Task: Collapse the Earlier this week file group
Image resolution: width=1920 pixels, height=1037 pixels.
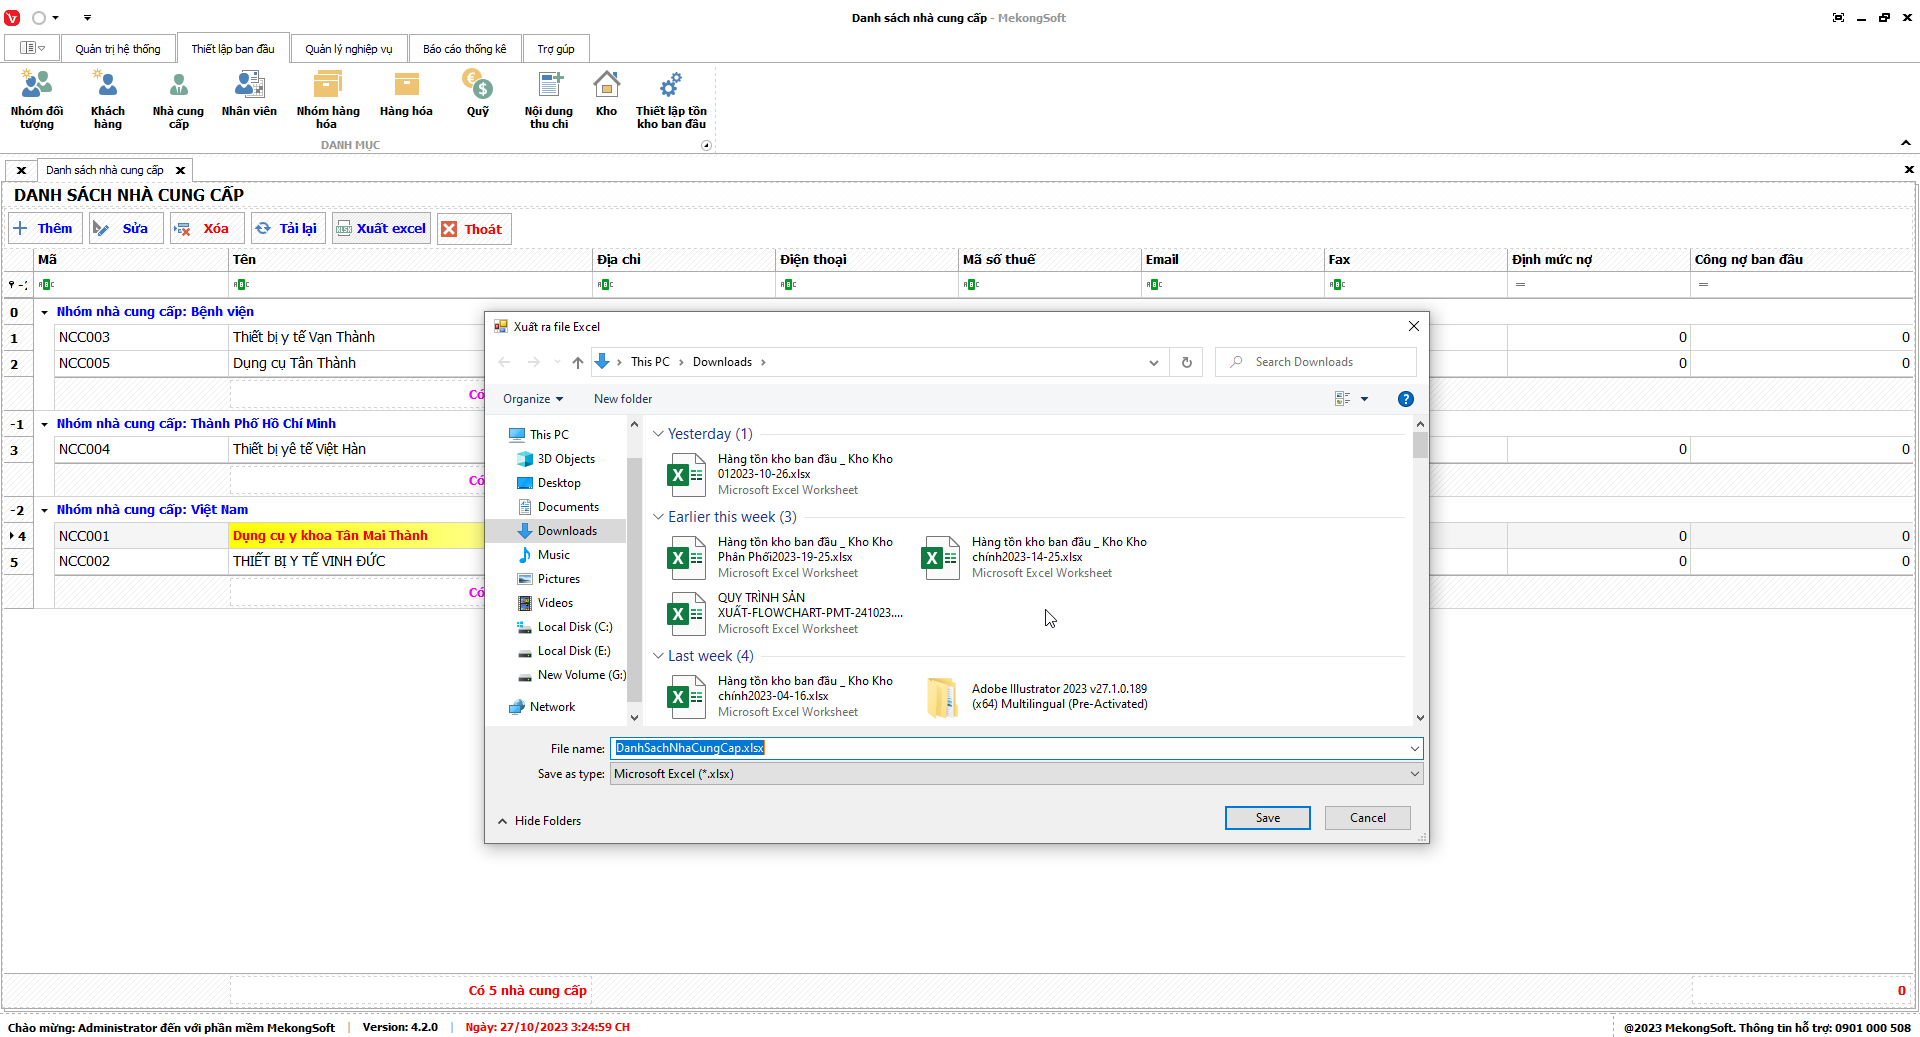Action: click(x=658, y=517)
